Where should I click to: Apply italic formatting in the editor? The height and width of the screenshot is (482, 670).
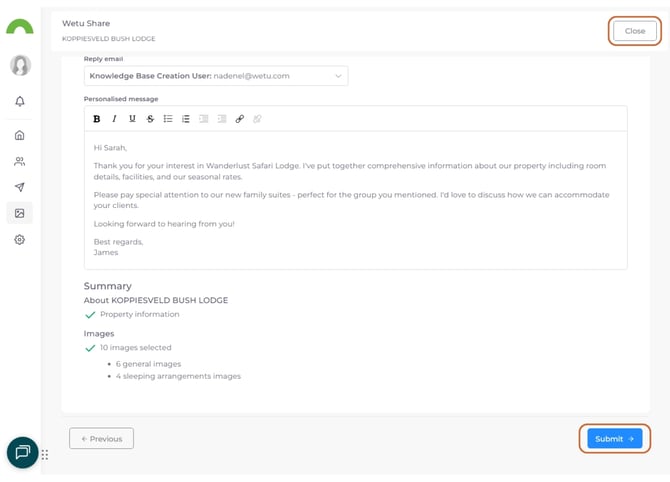coord(114,119)
